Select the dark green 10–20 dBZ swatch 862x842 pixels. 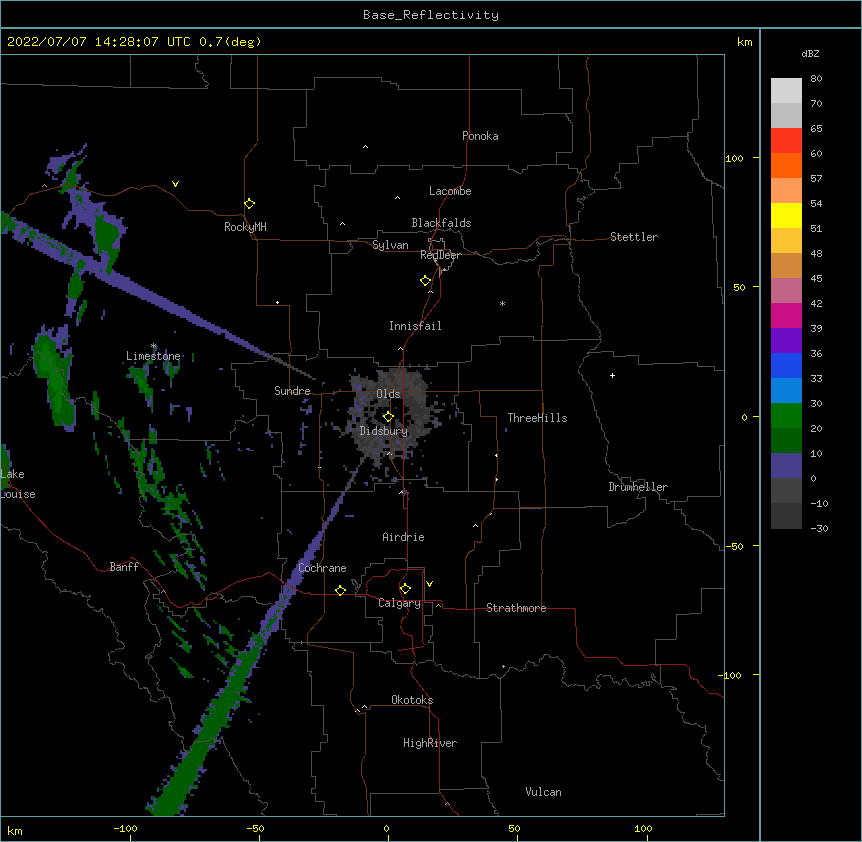(786, 440)
